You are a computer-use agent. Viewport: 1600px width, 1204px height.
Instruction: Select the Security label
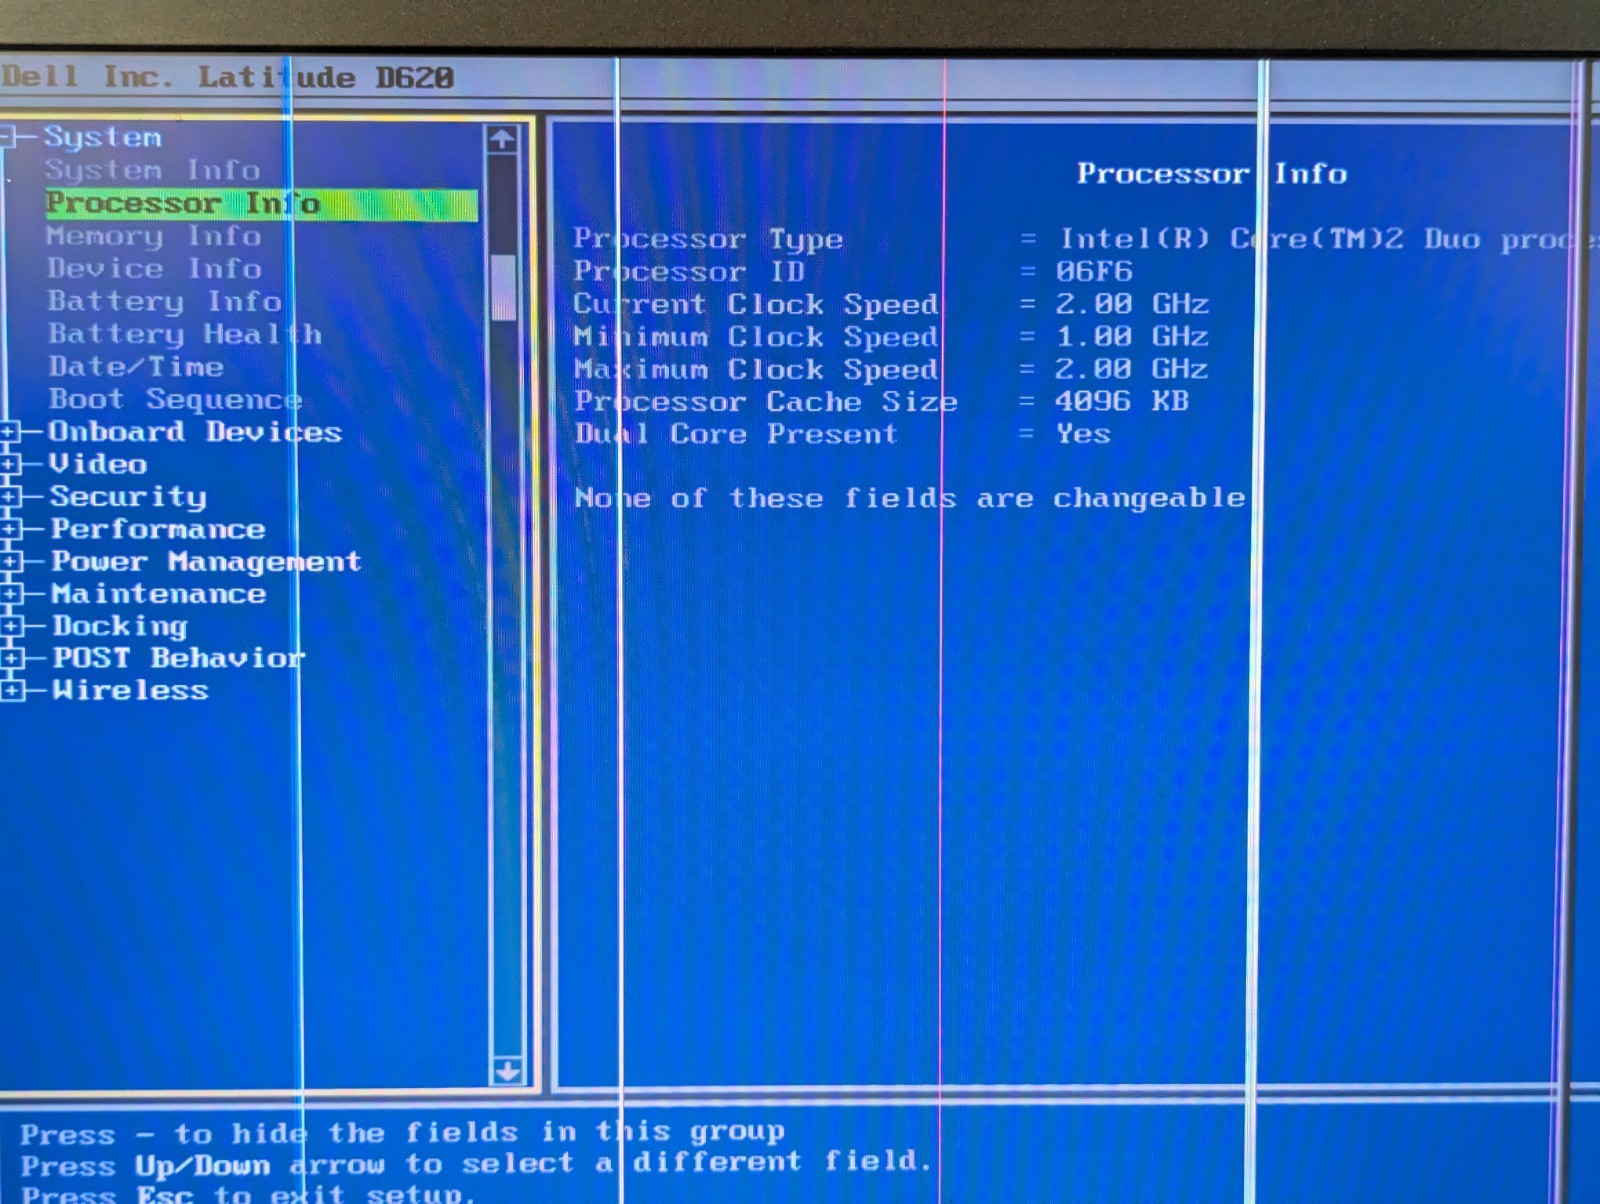(128, 497)
